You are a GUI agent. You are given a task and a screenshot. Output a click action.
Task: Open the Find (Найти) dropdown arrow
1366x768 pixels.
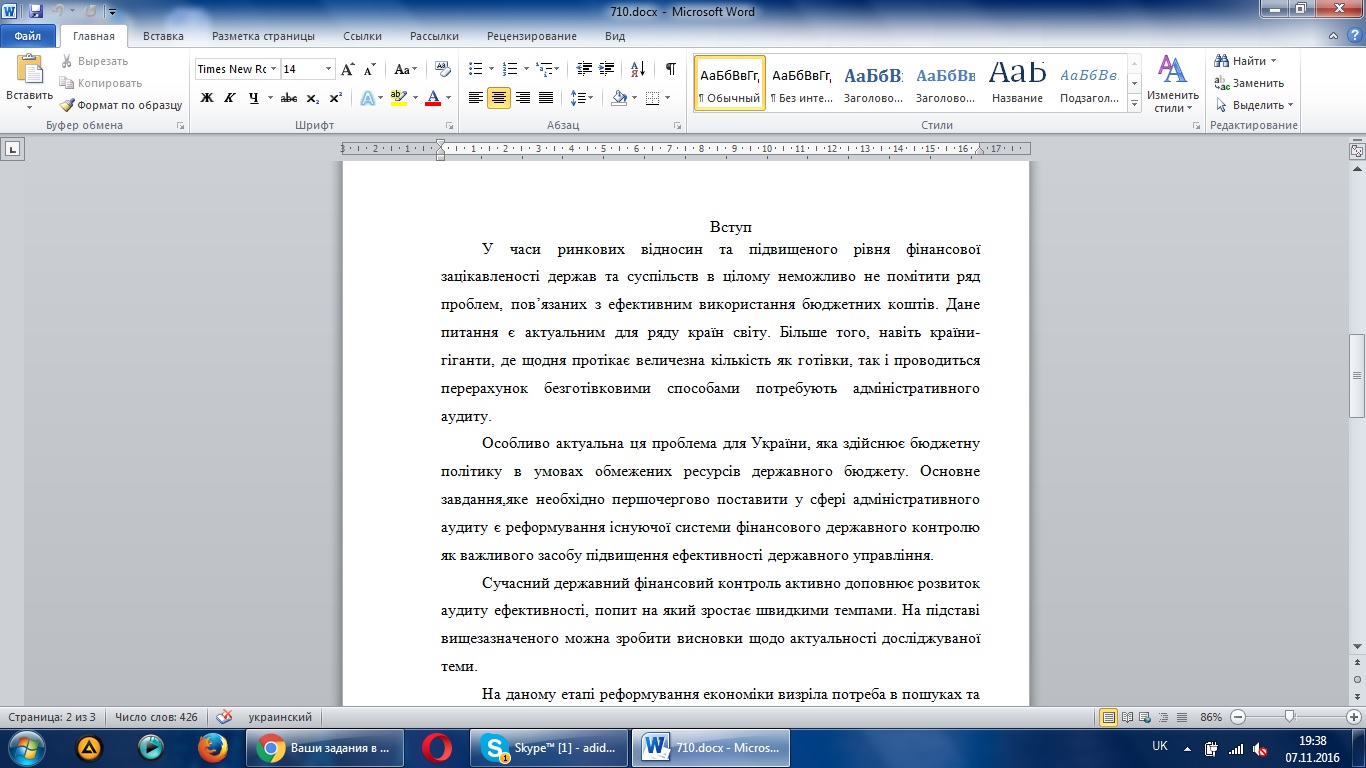[1273, 61]
